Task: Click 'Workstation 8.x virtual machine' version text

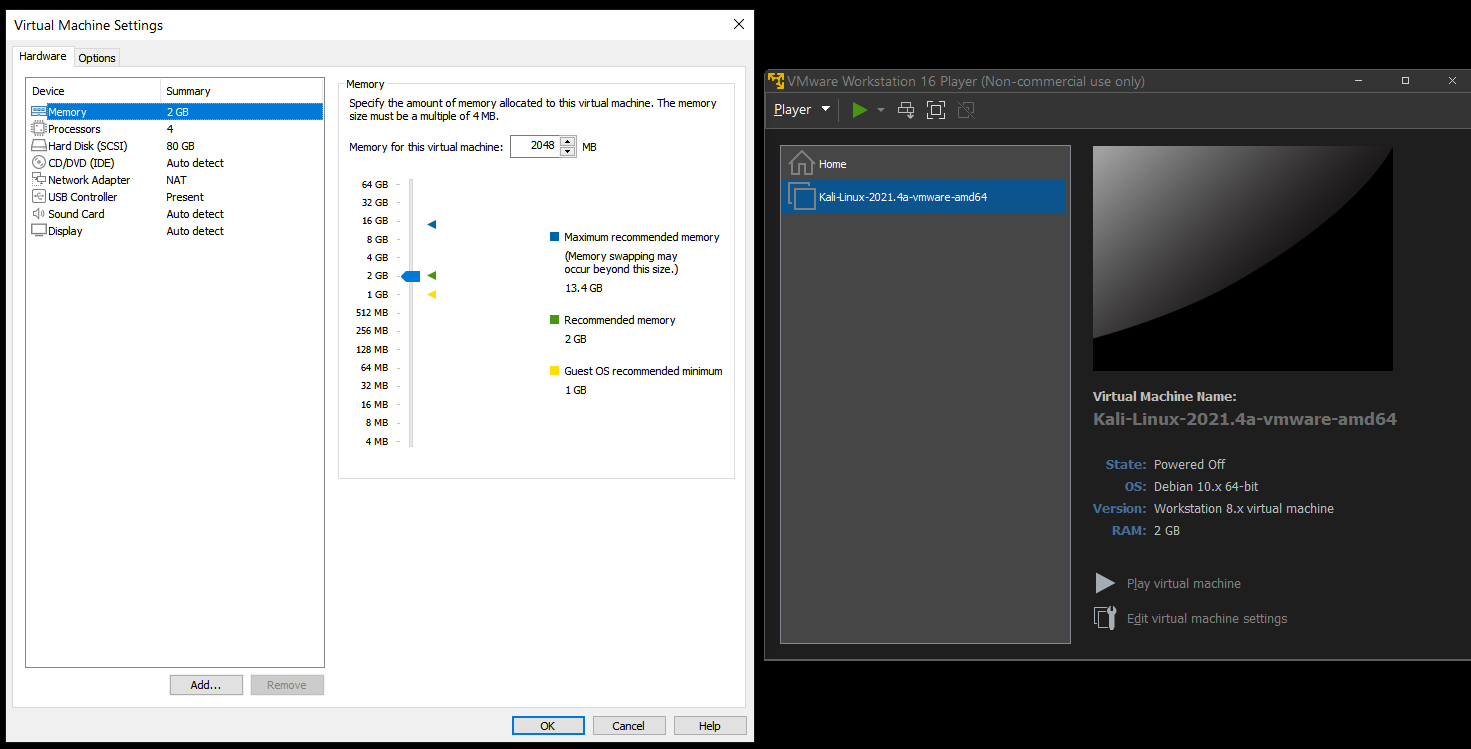Action: tap(1244, 509)
